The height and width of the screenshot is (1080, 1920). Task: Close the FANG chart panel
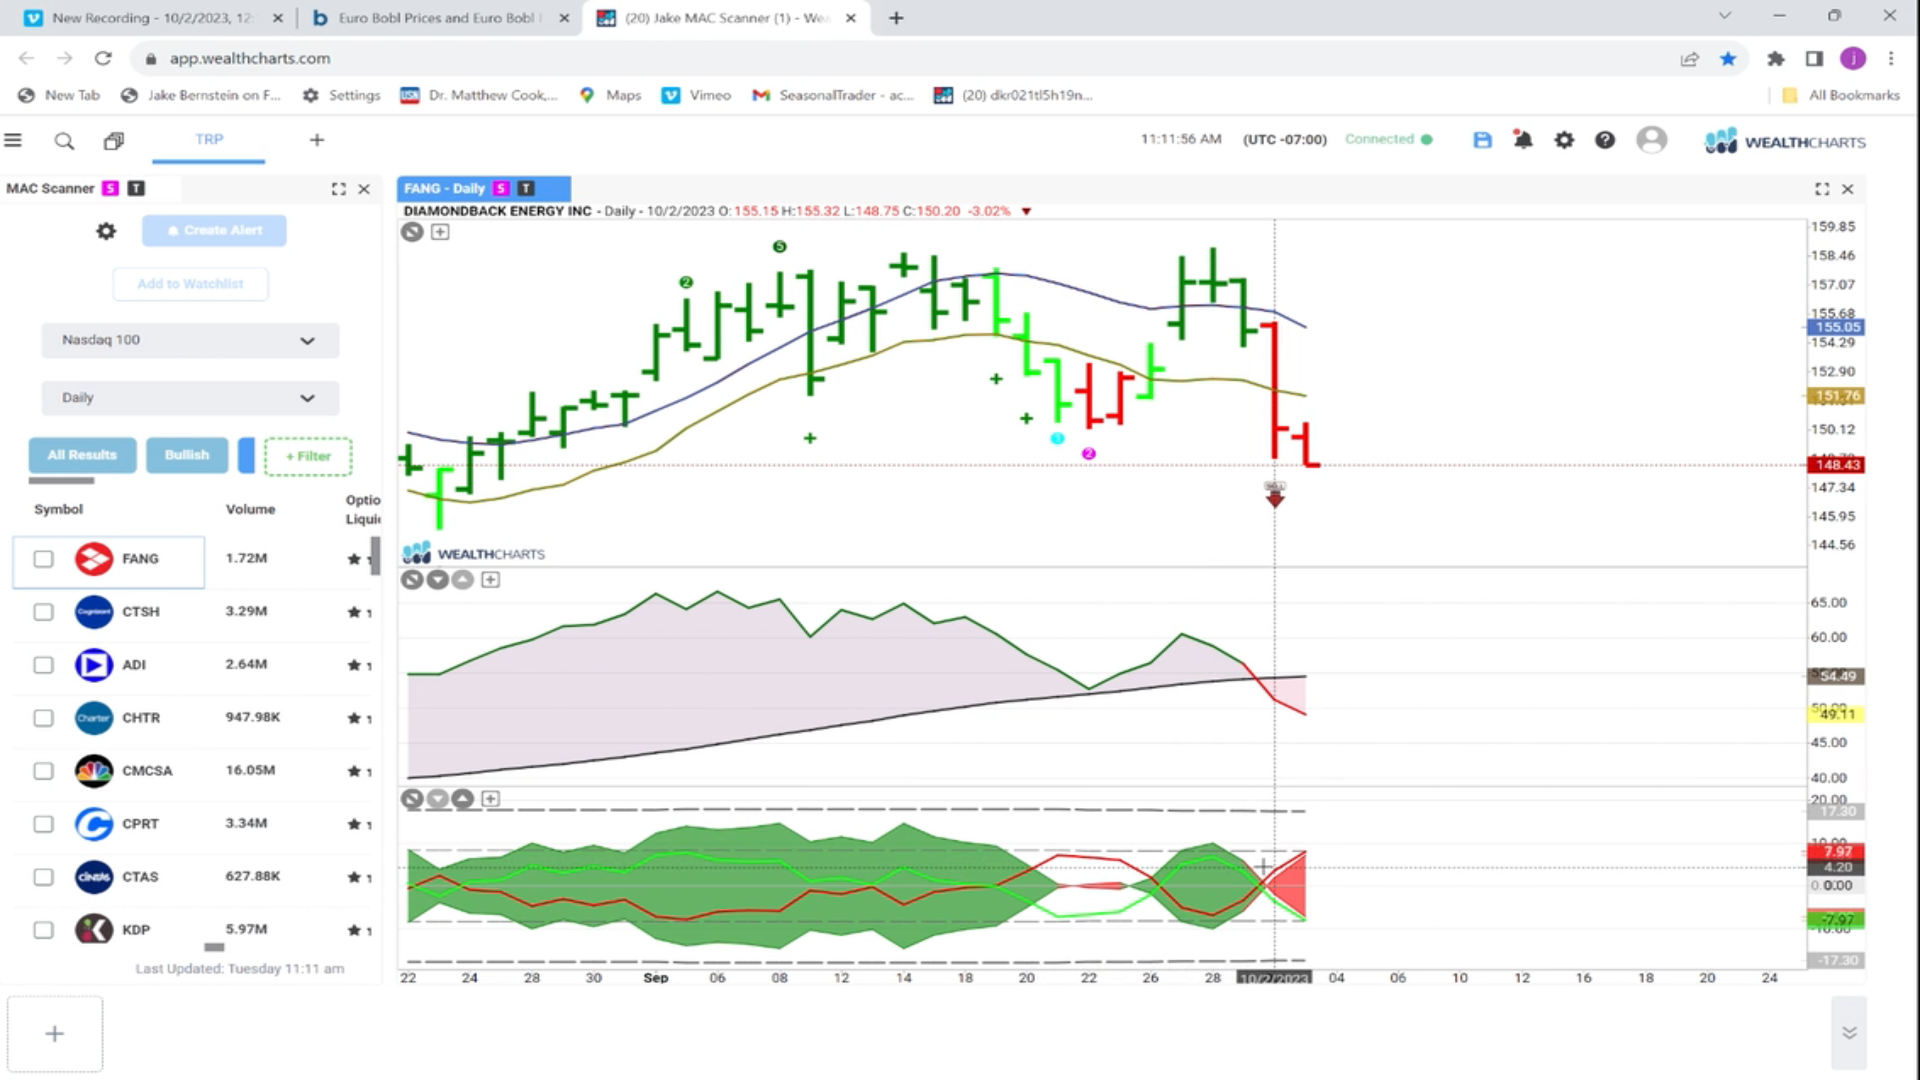(x=1848, y=189)
